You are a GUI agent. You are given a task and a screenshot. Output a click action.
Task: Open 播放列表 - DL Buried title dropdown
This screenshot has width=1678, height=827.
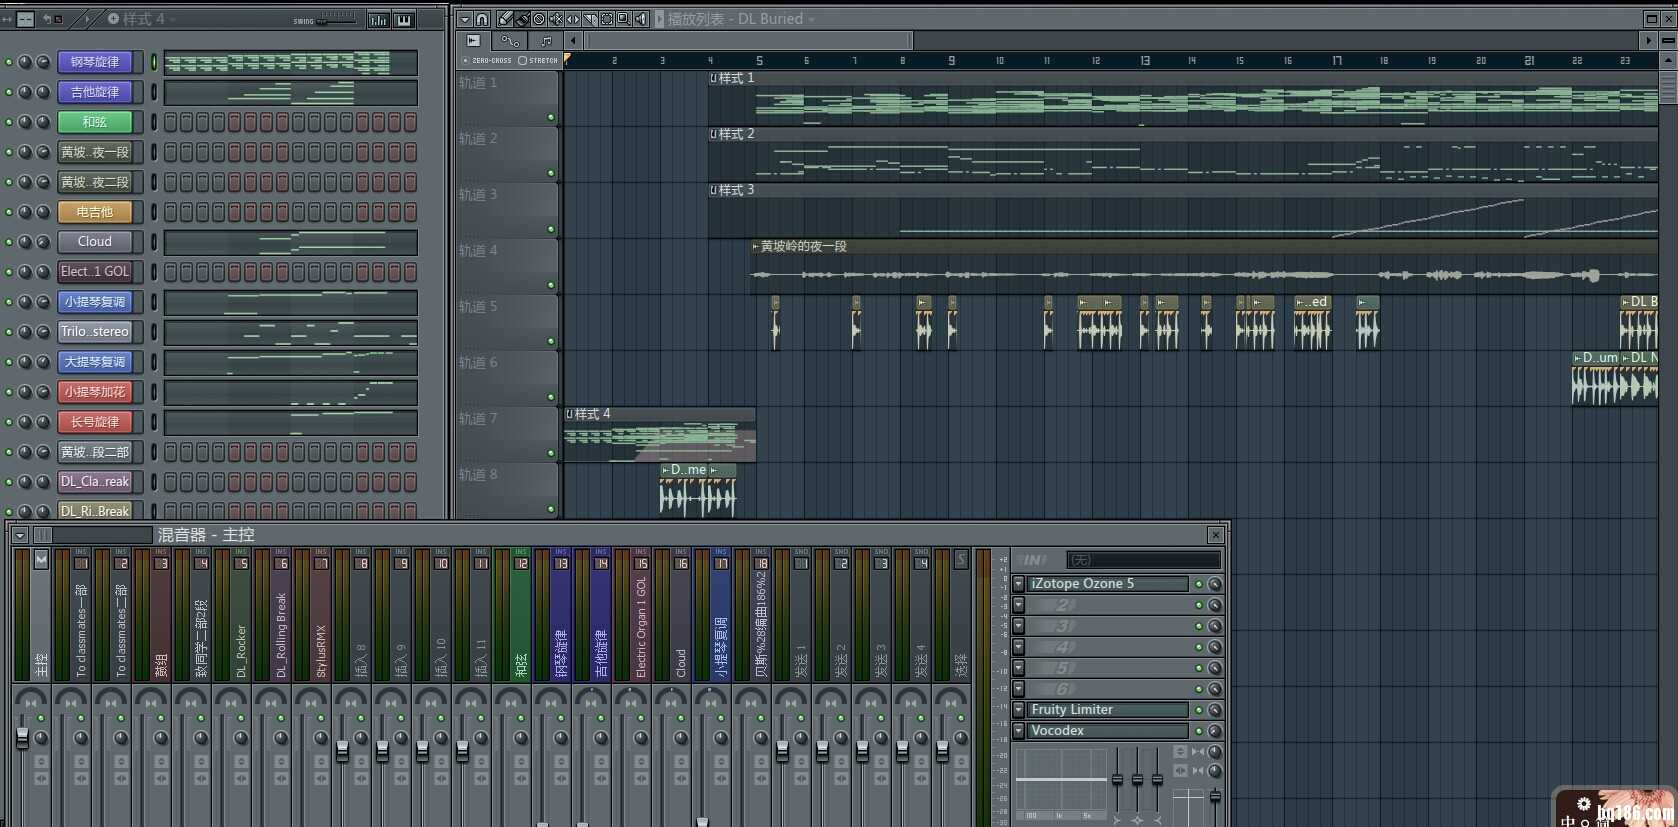click(741, 19)
